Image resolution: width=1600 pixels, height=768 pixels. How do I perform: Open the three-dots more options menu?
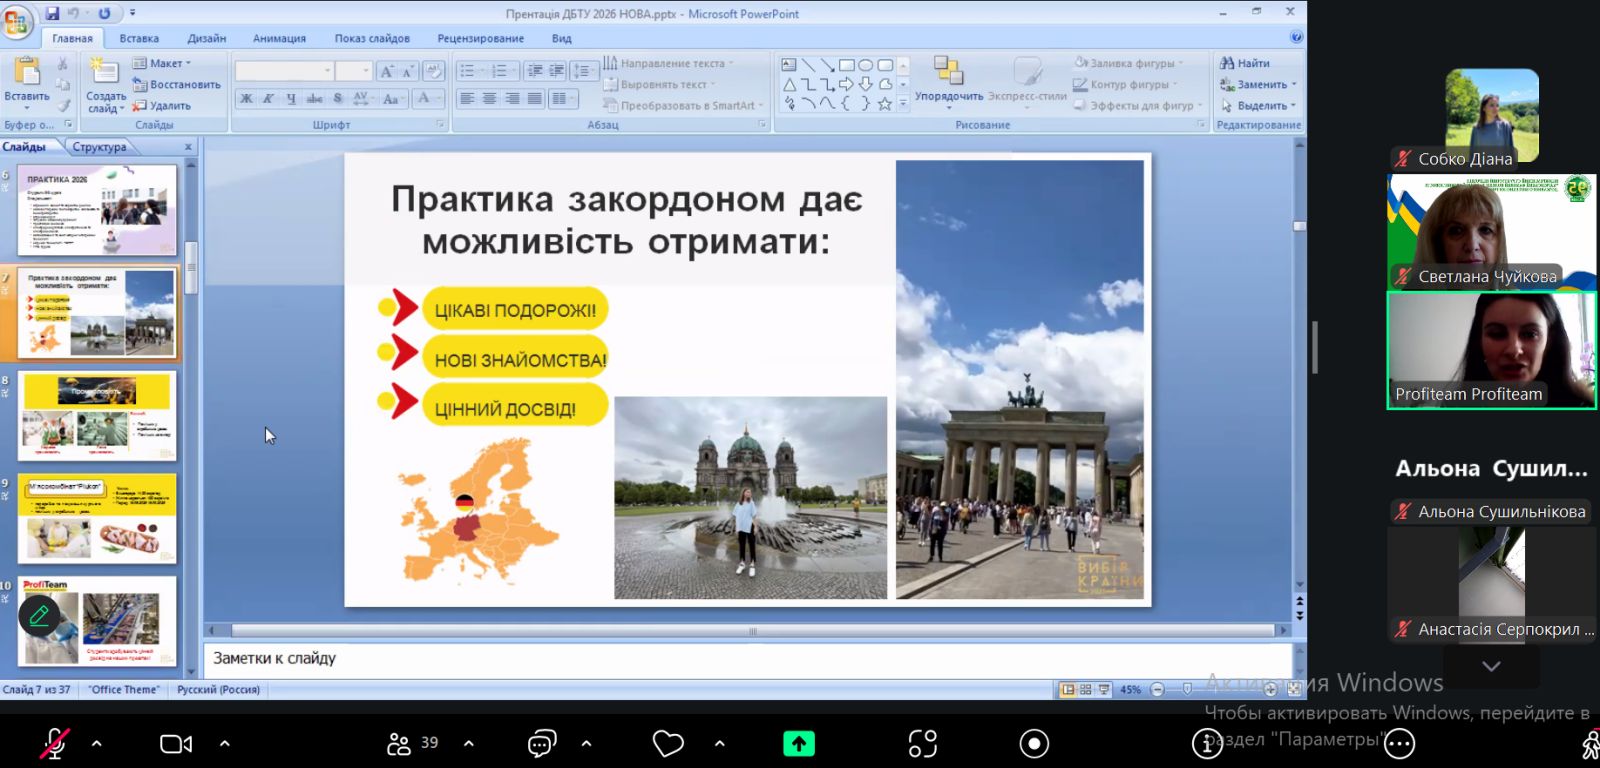tap(1399, 743)
